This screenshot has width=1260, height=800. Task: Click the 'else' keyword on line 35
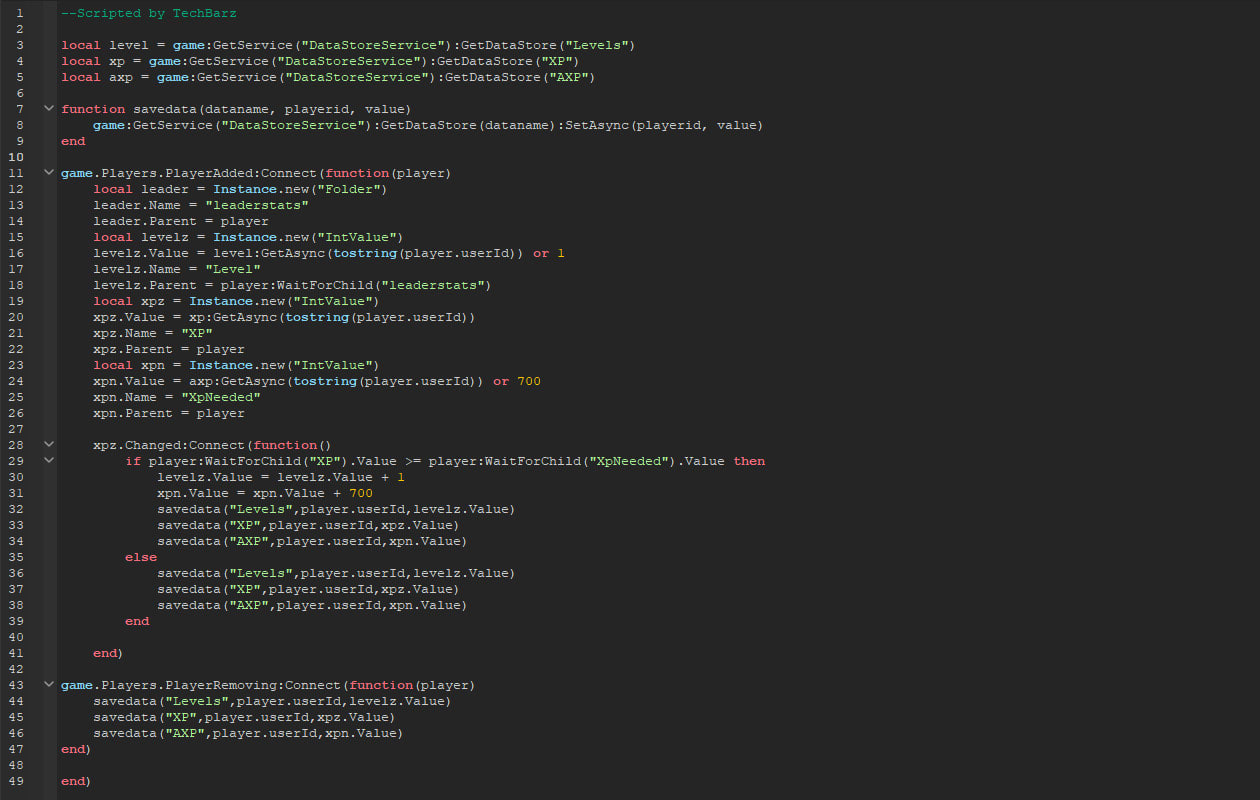click(141, 558)
